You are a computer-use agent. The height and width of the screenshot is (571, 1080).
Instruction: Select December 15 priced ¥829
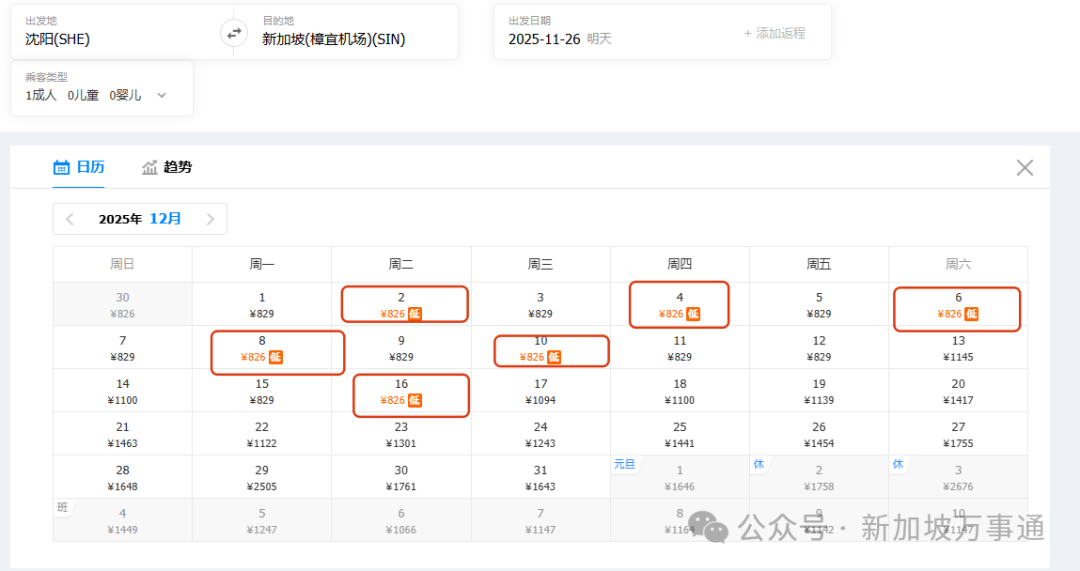[x=262, y=391]
